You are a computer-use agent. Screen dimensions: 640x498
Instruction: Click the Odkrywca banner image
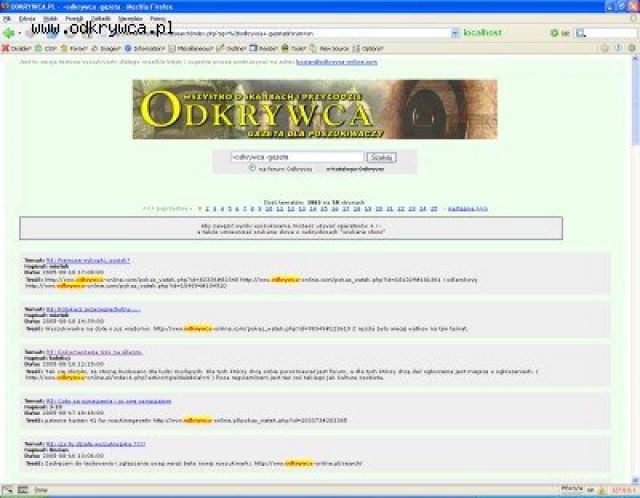pos(315,109)
